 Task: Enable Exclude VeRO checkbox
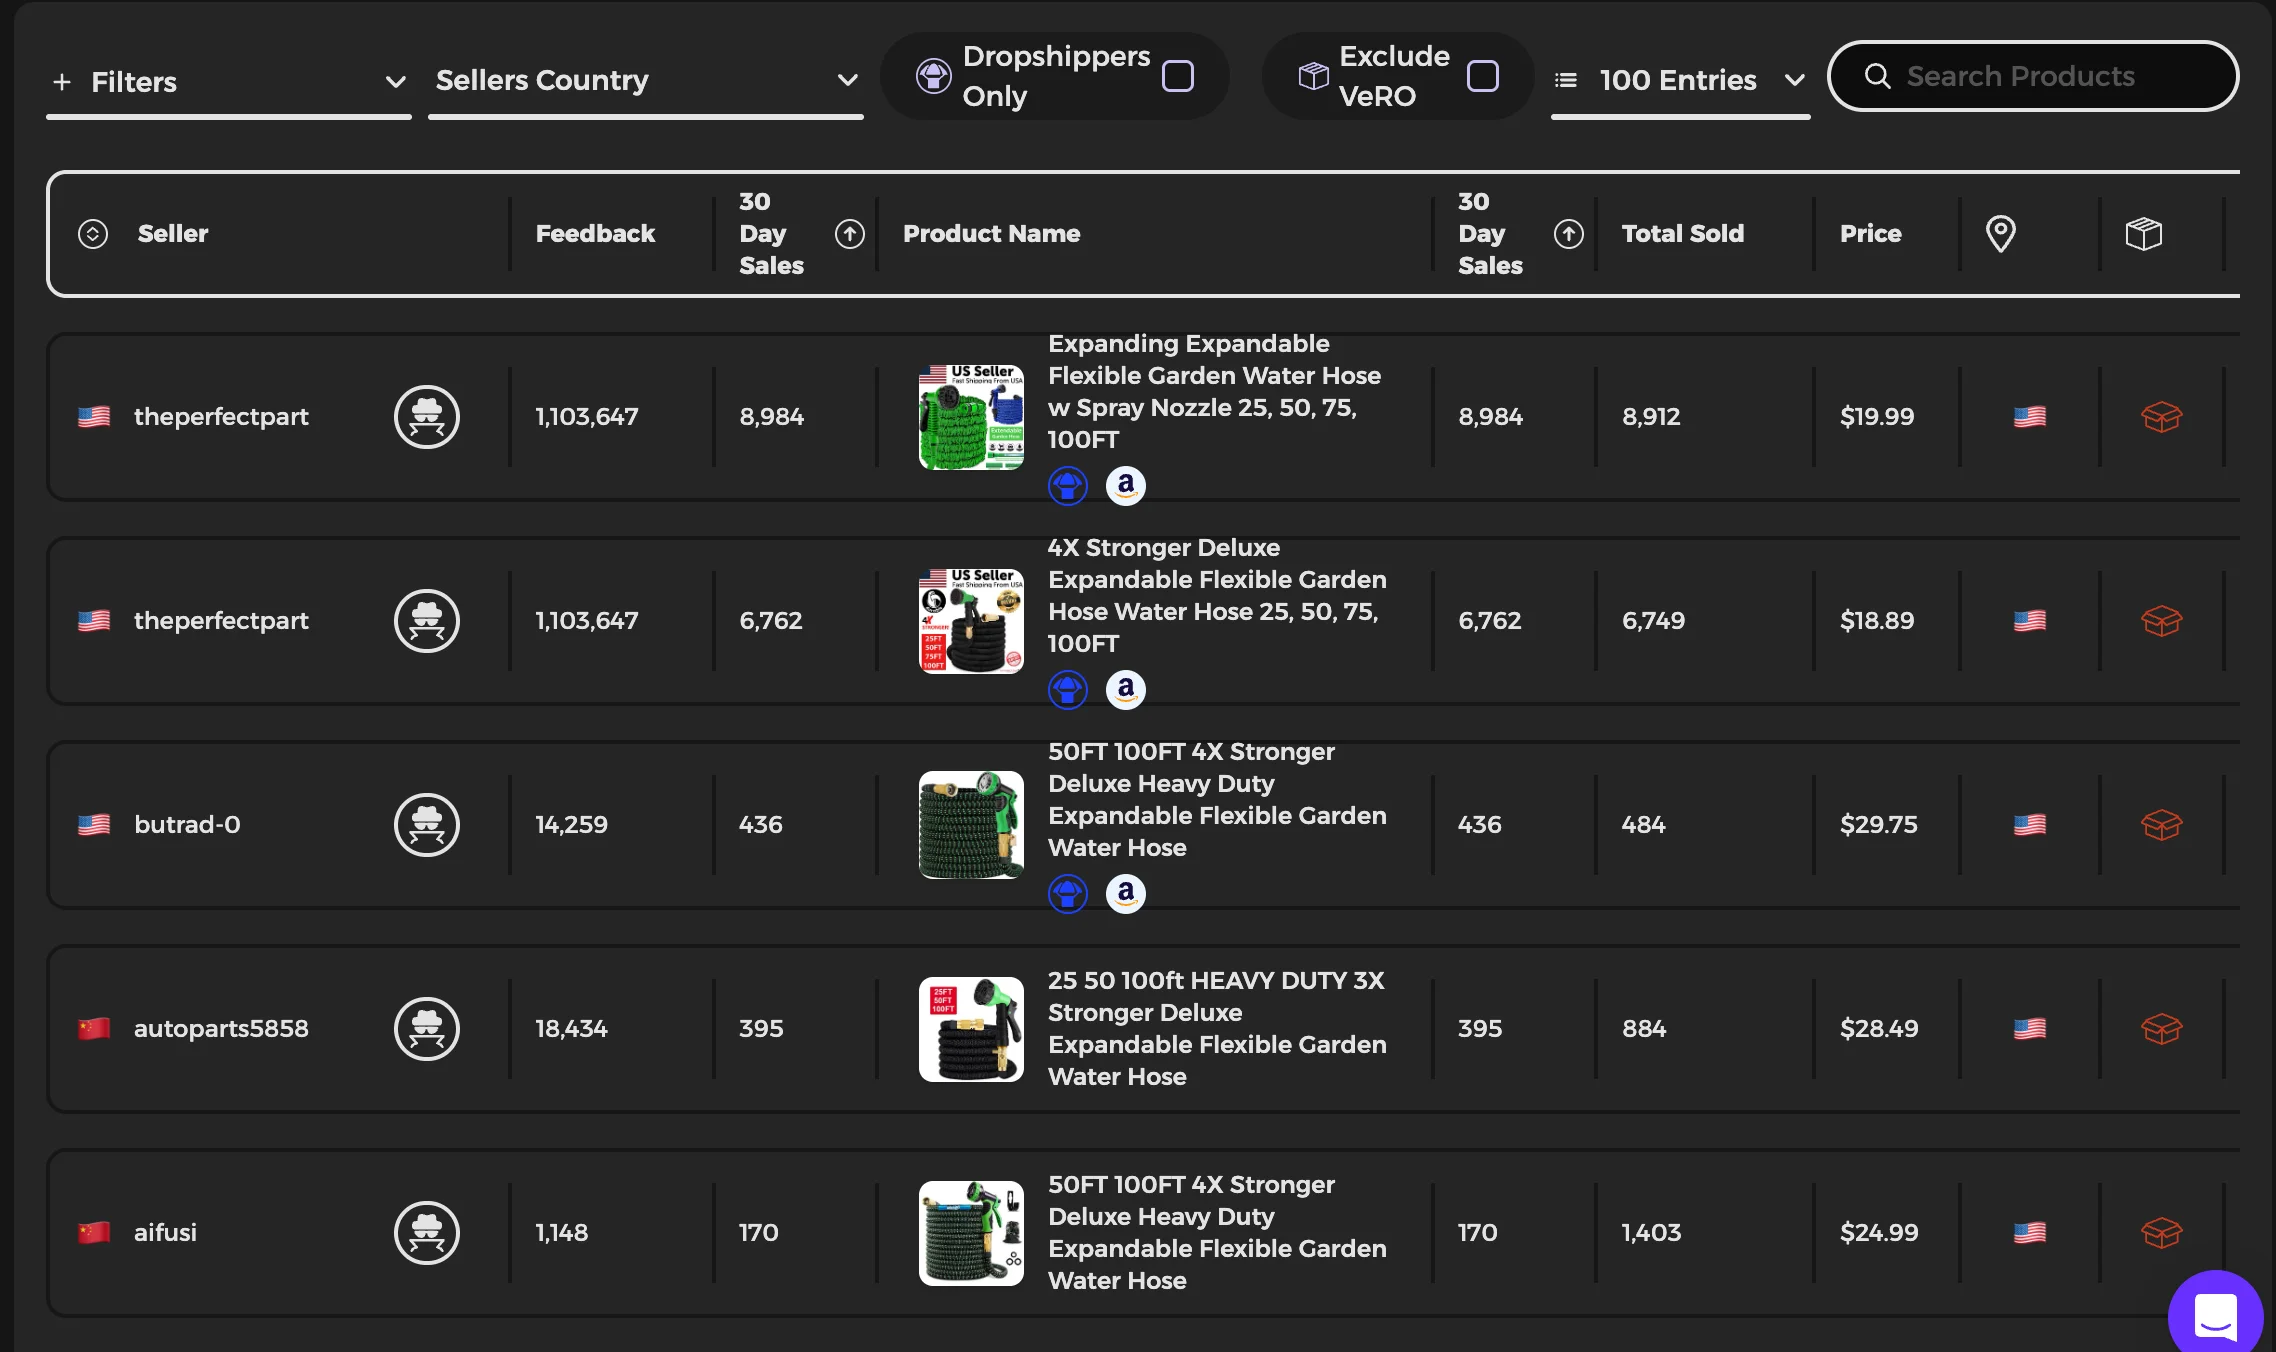click(1482, 76)
